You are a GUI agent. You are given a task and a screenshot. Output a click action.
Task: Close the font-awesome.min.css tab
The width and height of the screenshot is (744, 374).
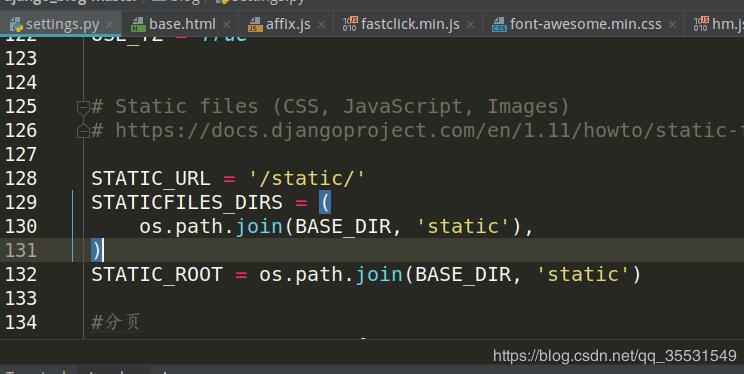pos(672,24)
